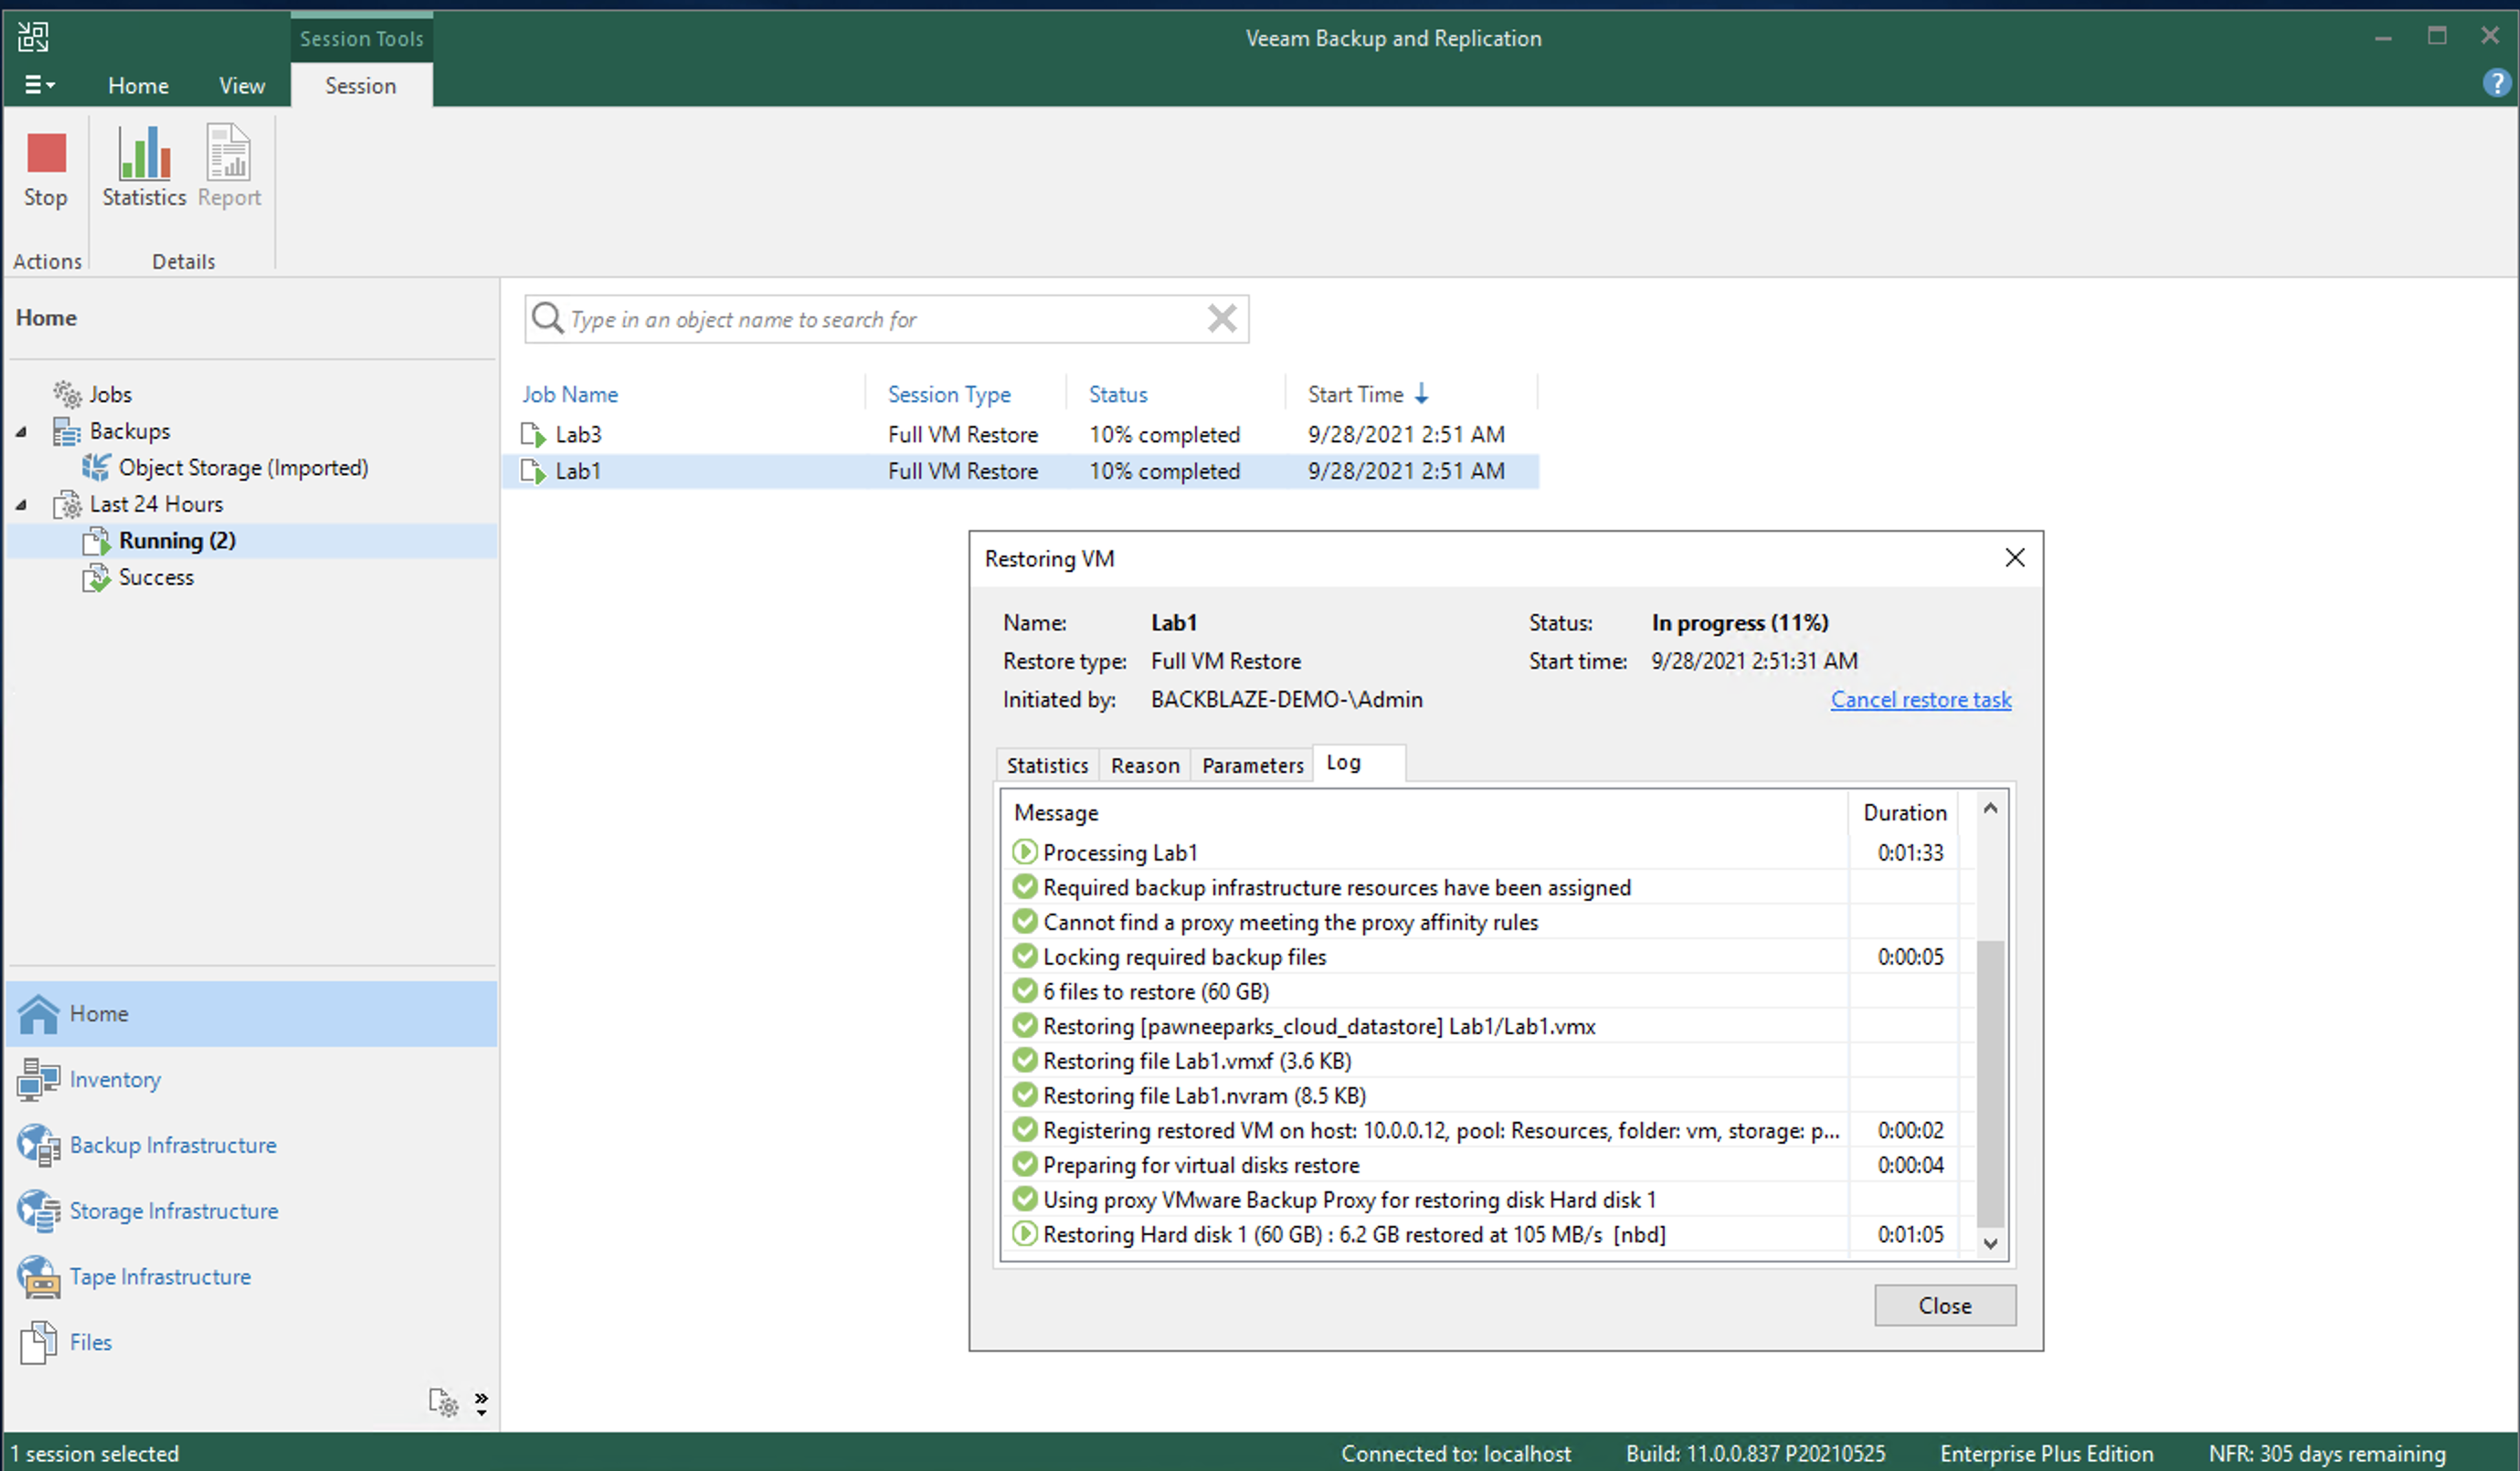Open Storage Infrastructure view icon

(39, 1211)
